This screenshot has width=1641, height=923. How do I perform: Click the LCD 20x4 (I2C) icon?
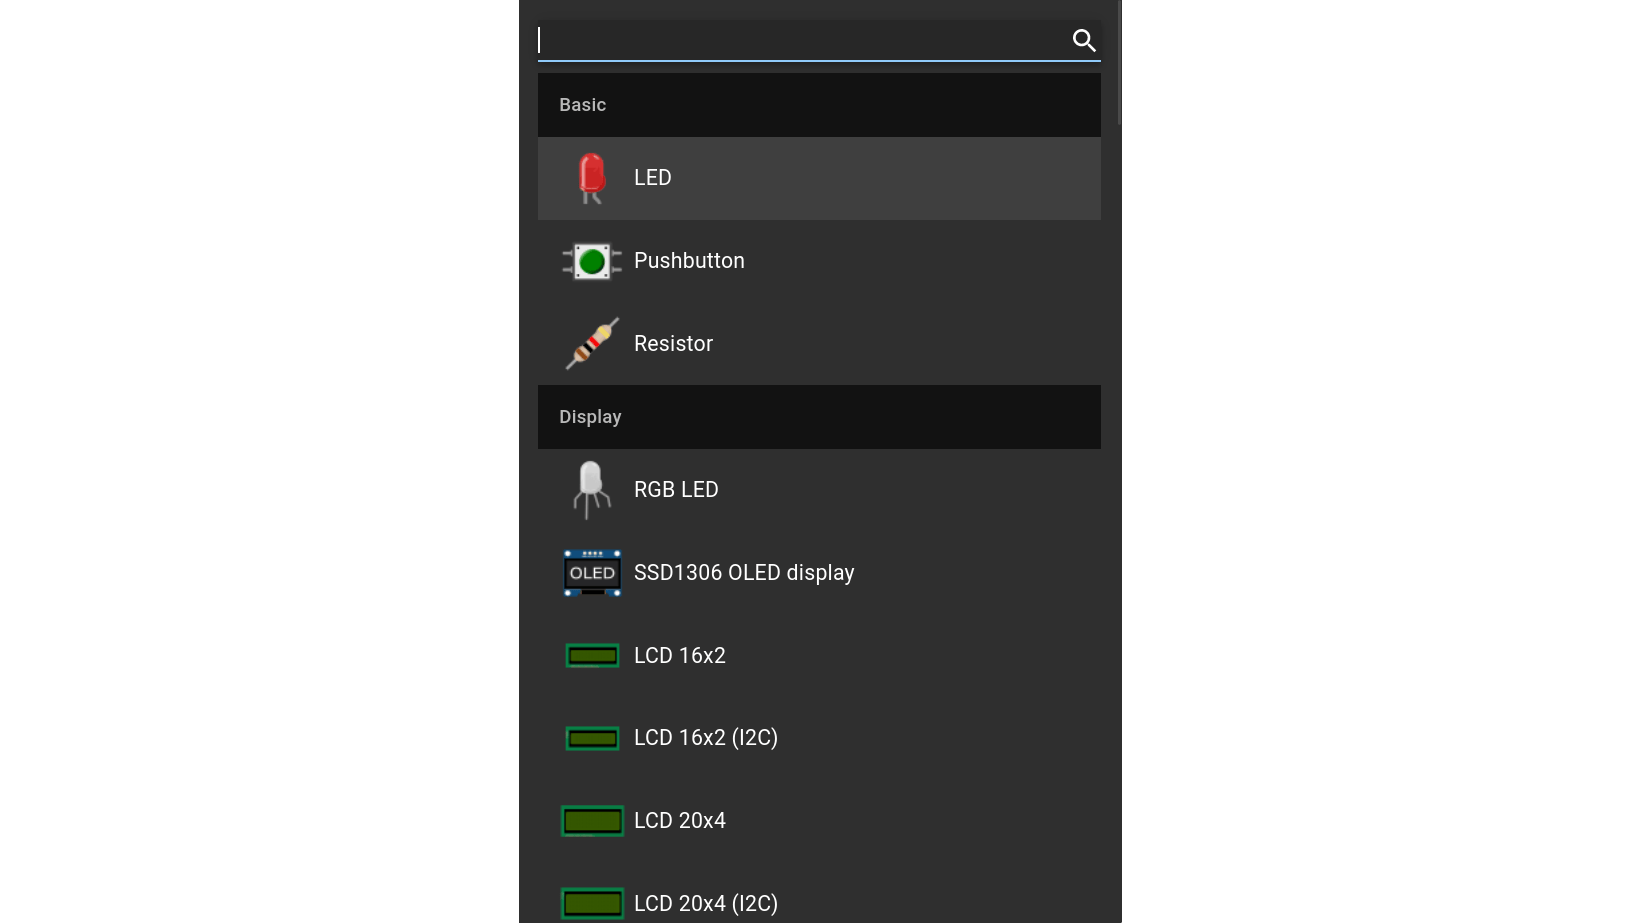(x=592, y=904)
